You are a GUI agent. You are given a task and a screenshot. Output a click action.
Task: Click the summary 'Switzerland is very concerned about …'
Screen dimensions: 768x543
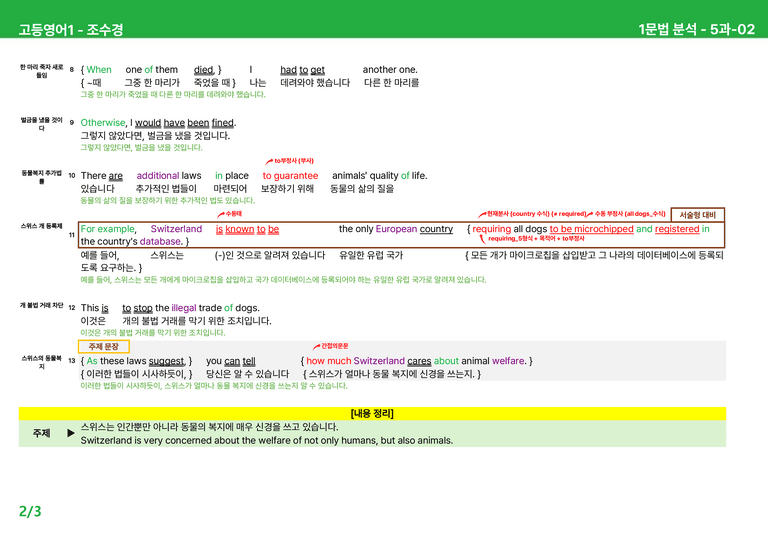[266, 440]
